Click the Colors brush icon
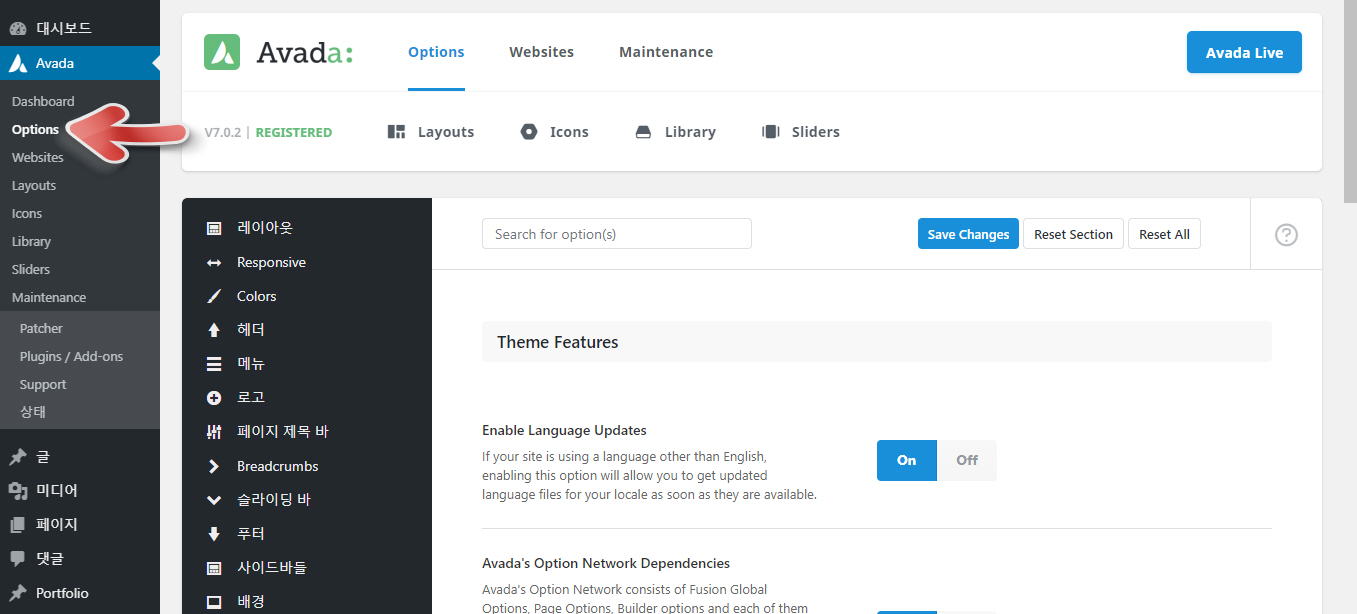 pyautogui.click(x=214, y=296)
